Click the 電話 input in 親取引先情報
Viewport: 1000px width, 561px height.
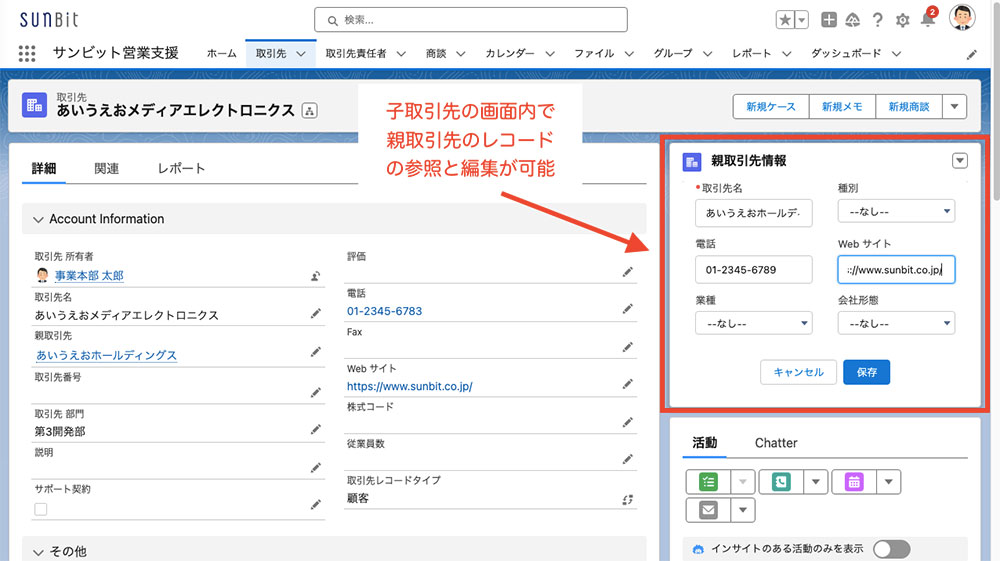click(x=754, y=270)
